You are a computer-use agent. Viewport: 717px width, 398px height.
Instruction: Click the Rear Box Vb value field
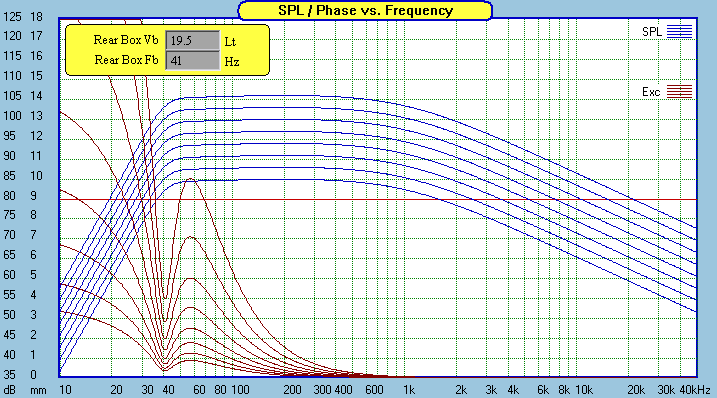pyautogui.click(x=193, y=41)
